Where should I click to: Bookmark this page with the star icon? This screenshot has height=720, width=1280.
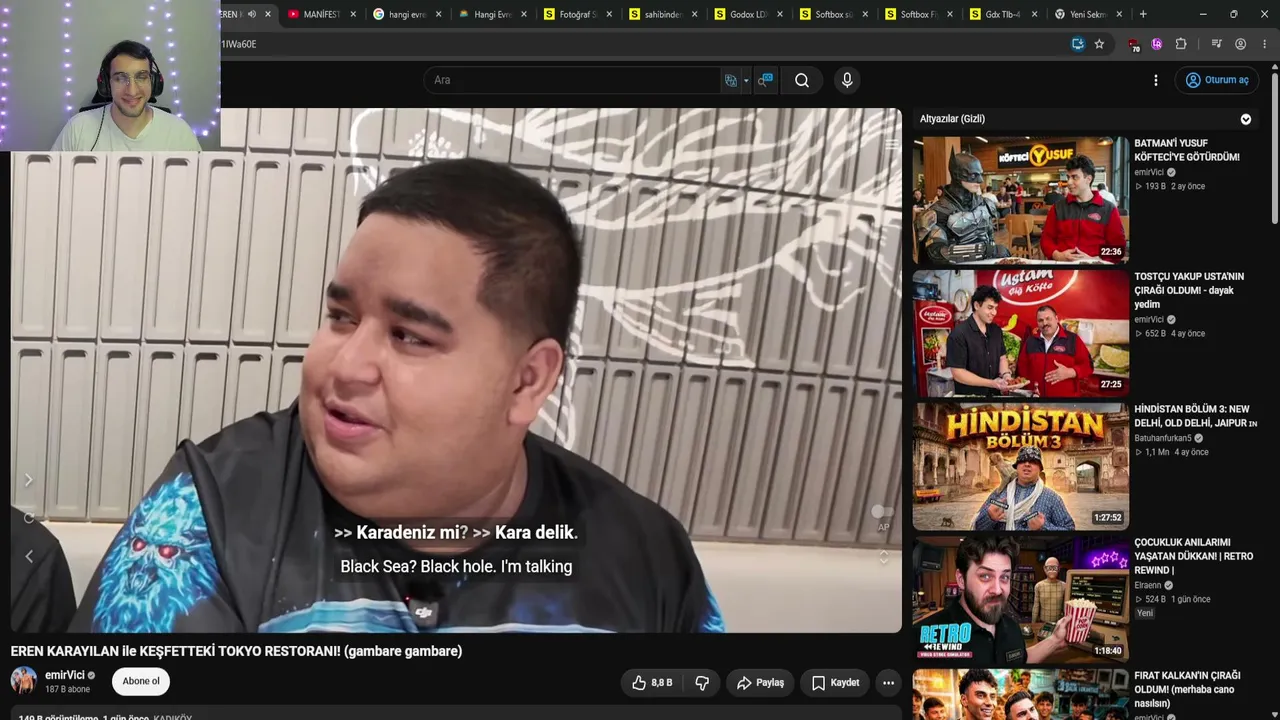1099,44
